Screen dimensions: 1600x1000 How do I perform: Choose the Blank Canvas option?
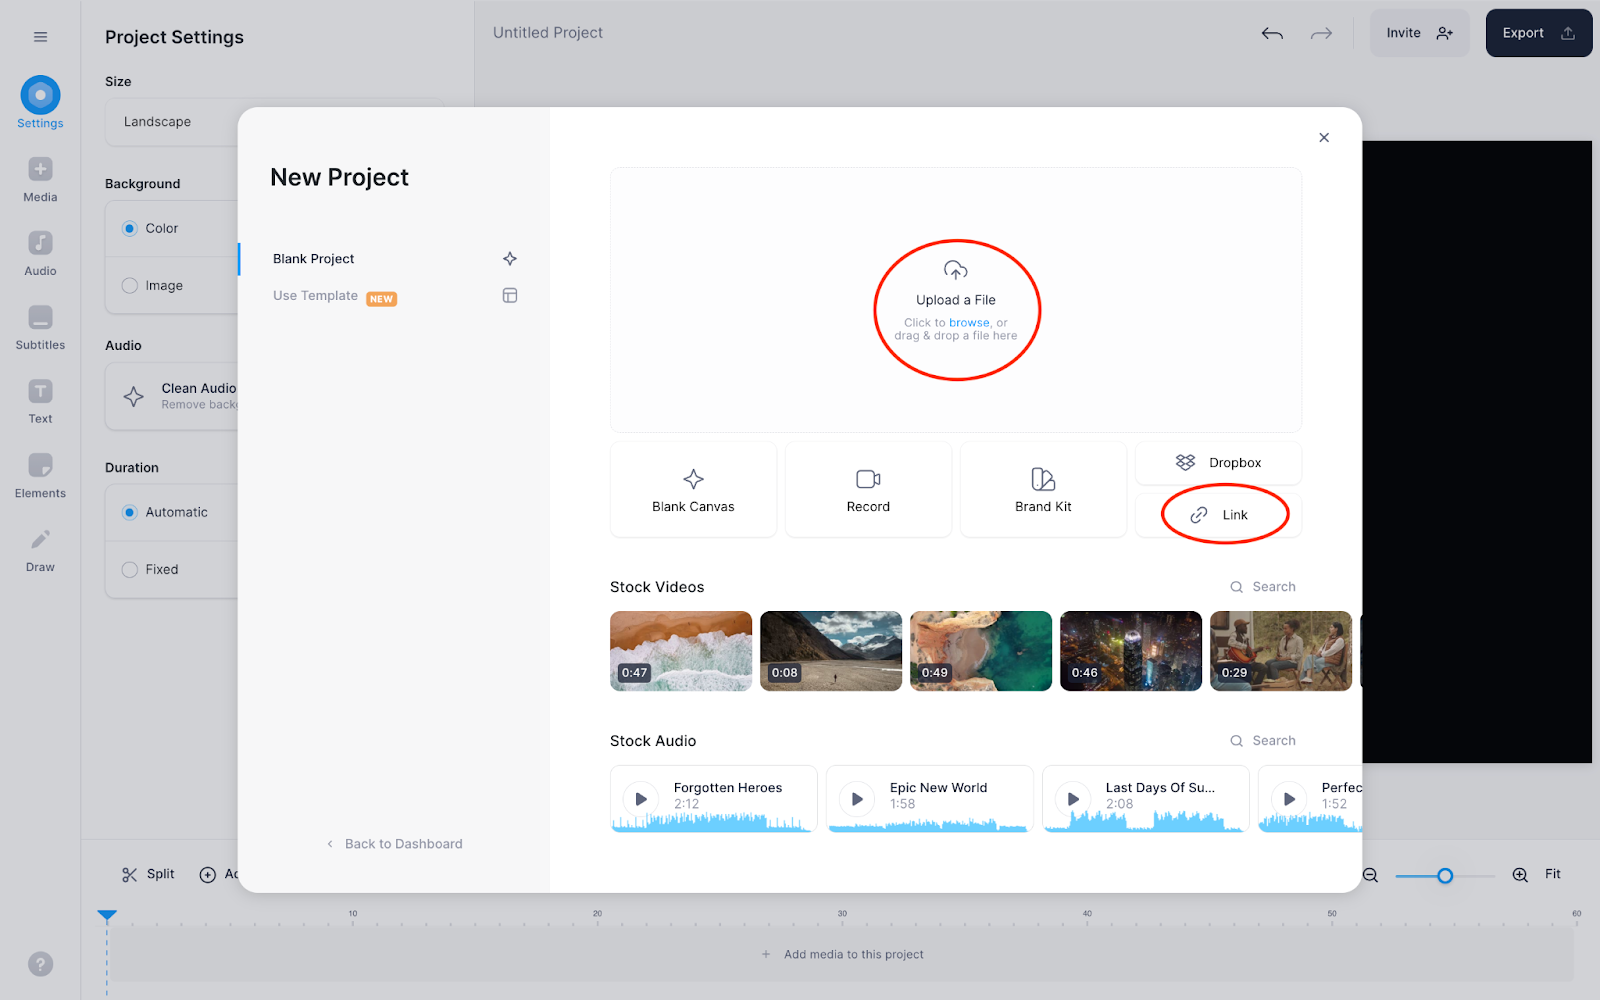point(693,490)
